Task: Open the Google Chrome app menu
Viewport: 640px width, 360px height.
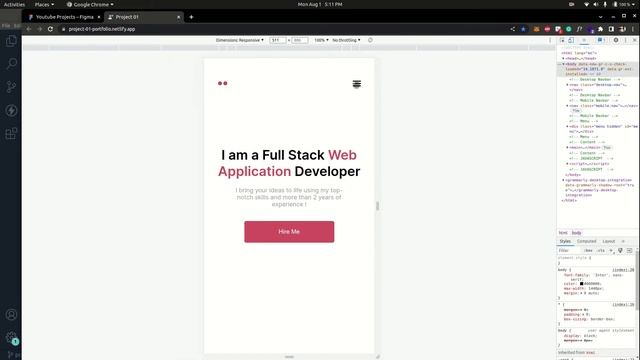Action: pyautogui.click(x=90, y=4)
